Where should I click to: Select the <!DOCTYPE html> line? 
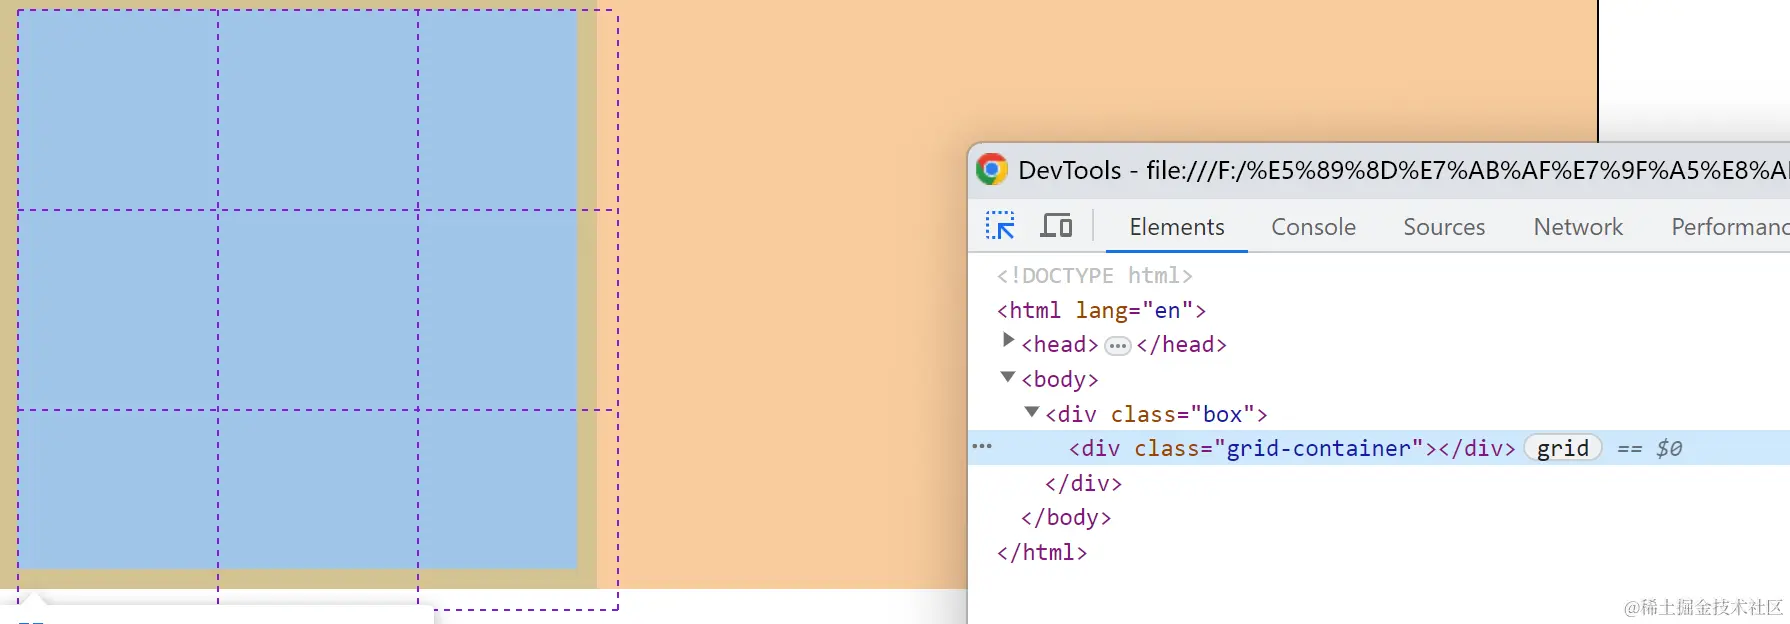coord(1094,276)
